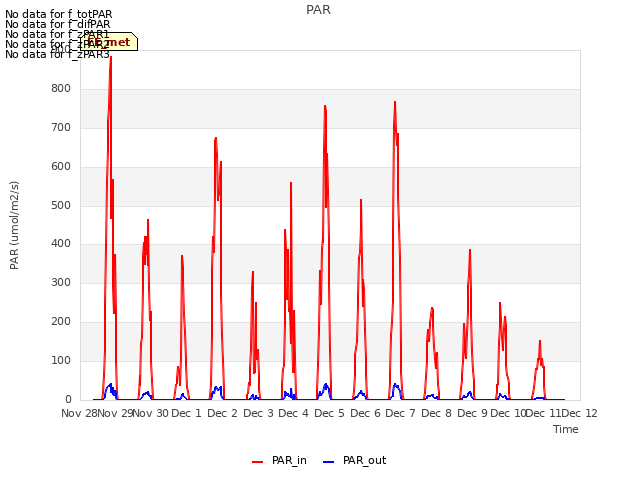Click the Time axis label
The height and width of the screenshot is (480, 640).
pyautogui.click(x=566, y=429)
